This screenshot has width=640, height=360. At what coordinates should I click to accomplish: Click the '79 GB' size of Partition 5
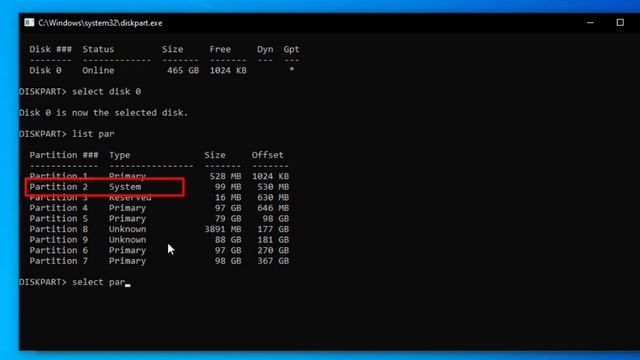pos(228,219)
